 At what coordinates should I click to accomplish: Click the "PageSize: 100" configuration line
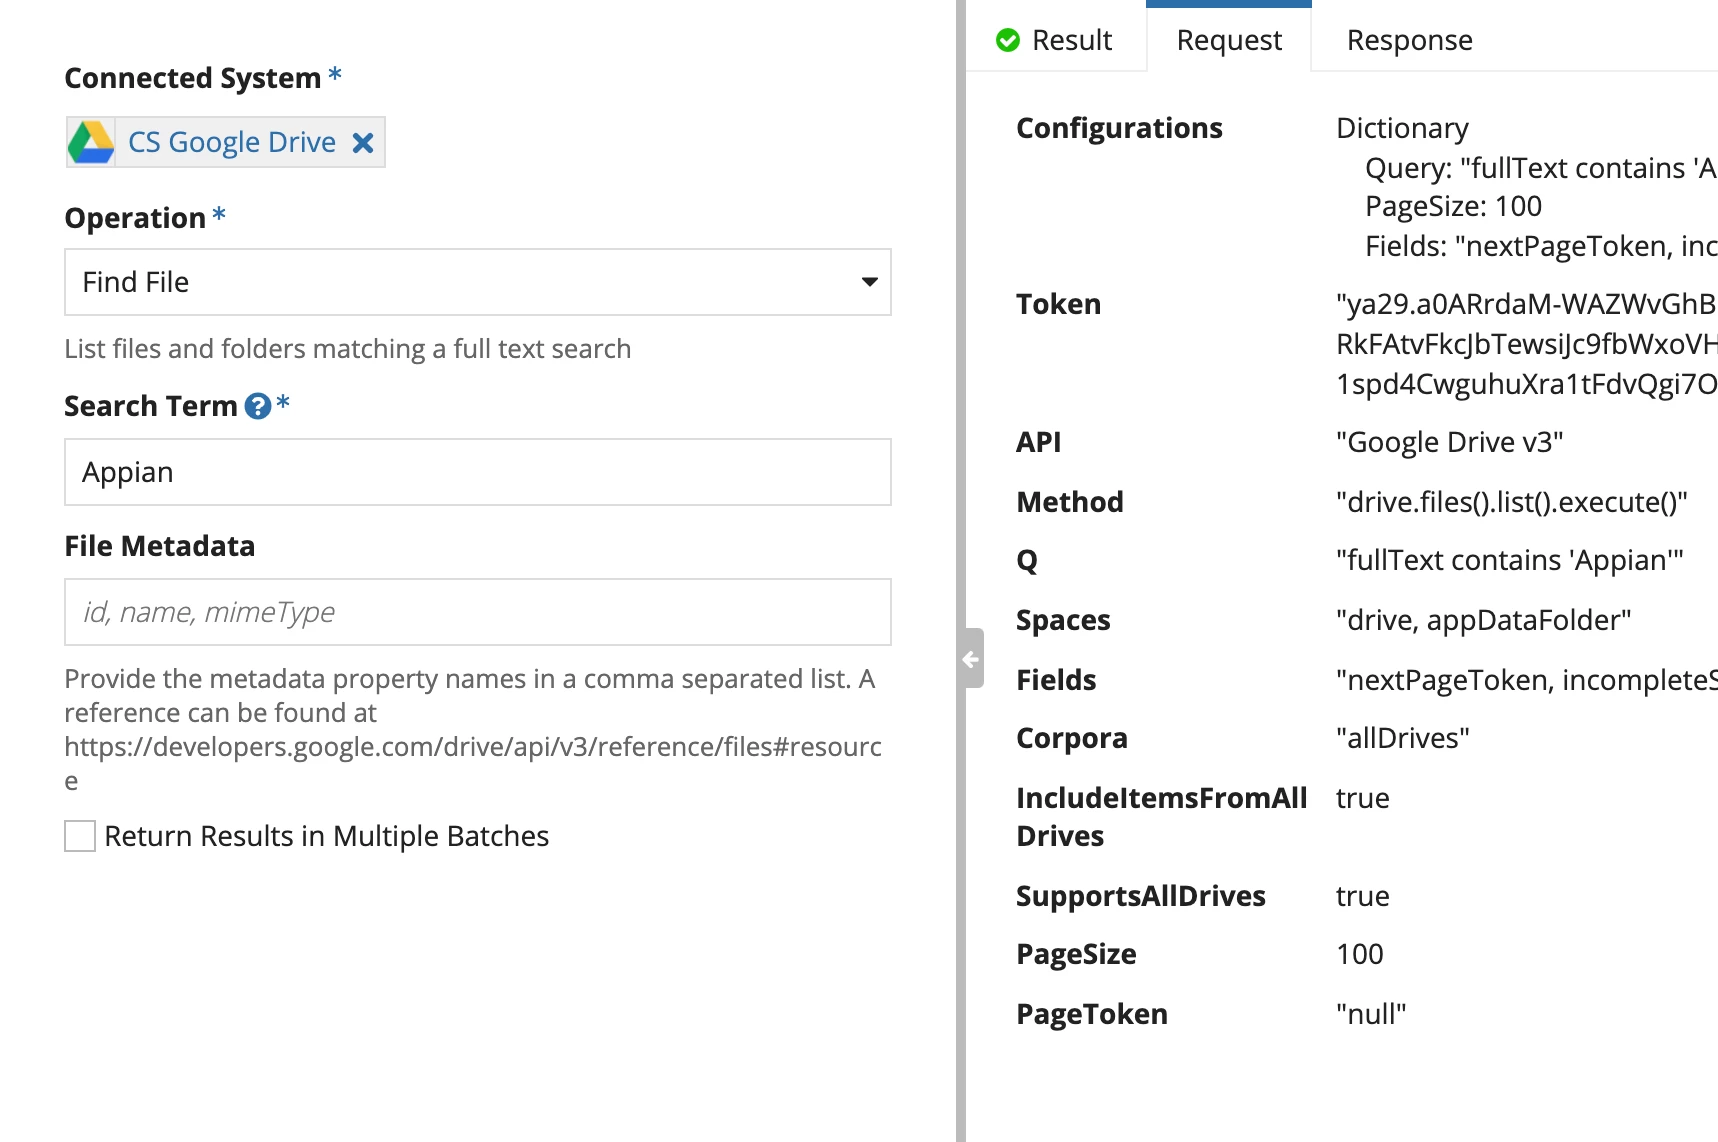[1453, 206]
